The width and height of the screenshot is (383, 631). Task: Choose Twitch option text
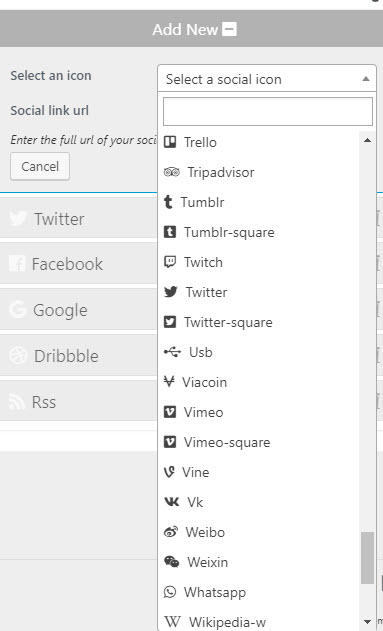[x=203, y=262]
